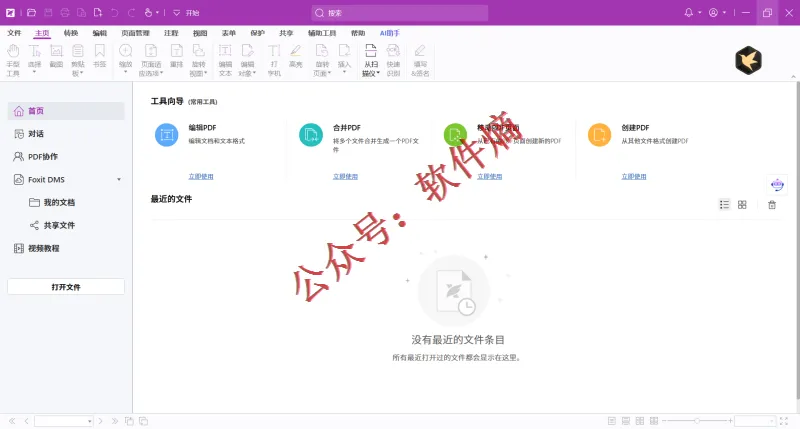Viewport: 800px width, 429px height.
Task: Switch recent files to thumbnail grid view
Action: [x=742, y=205]
